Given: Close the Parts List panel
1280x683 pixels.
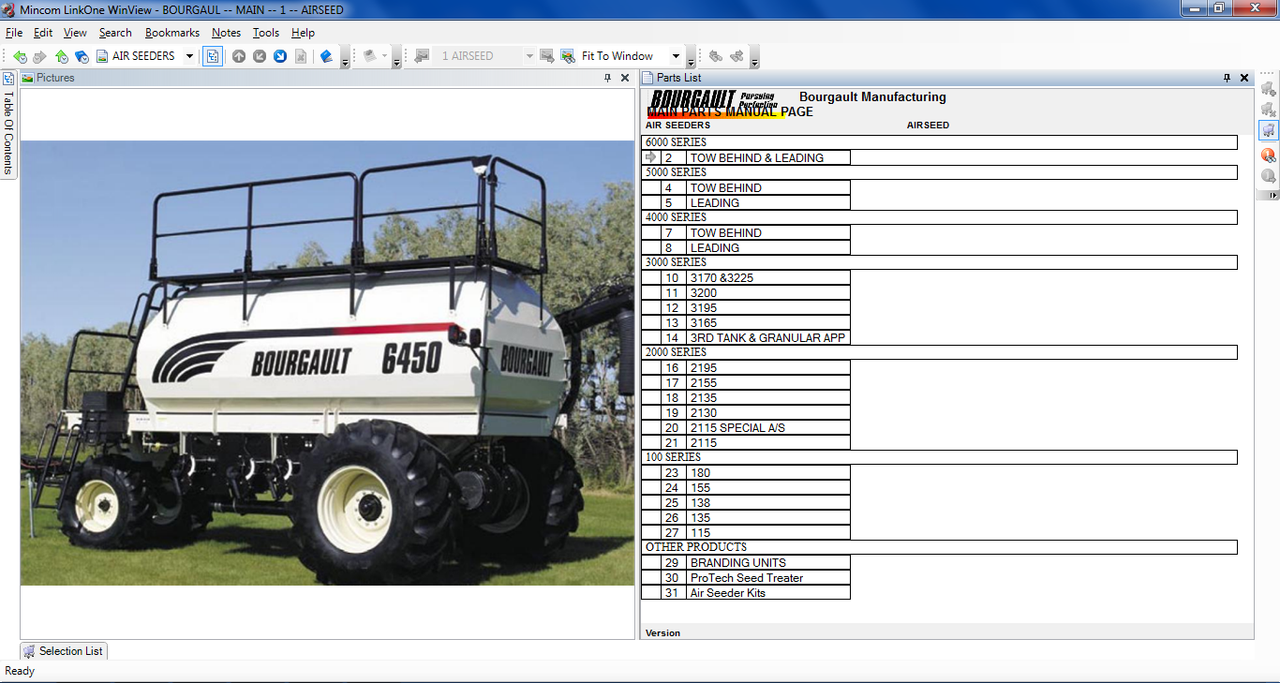Looking at the screenshot, I should pos(1245,78).
